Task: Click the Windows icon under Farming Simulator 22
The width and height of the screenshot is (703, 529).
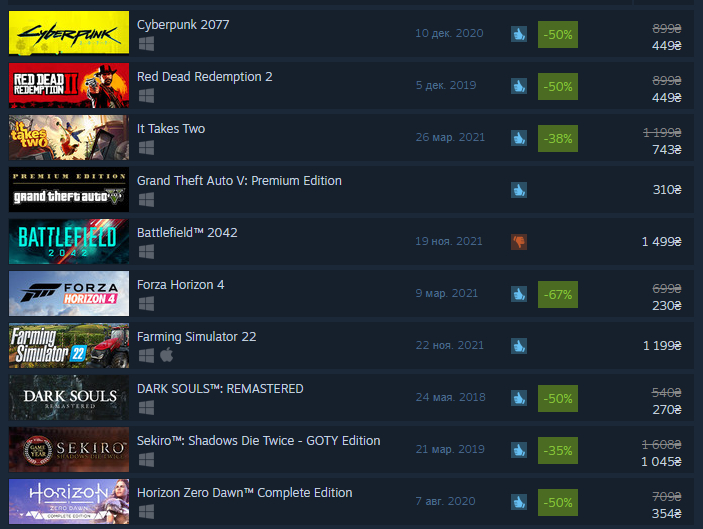Action: 146,356
